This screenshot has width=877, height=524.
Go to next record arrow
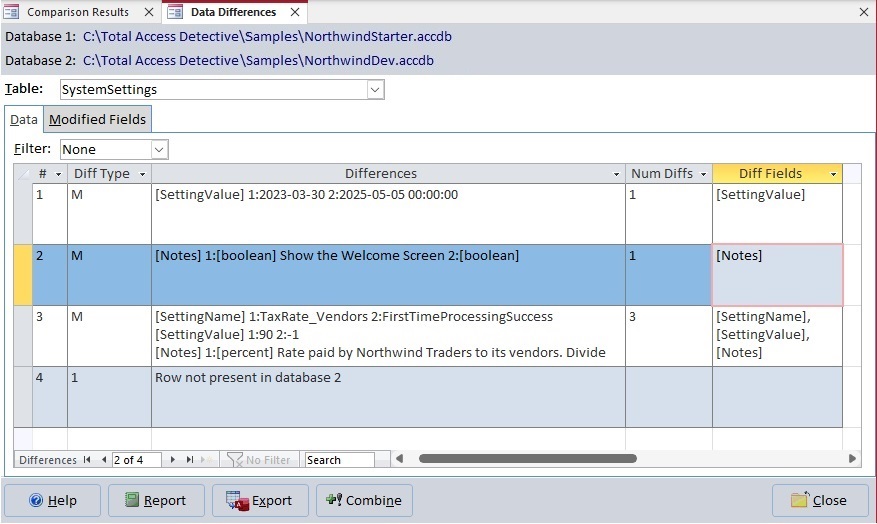coord(173,460)
